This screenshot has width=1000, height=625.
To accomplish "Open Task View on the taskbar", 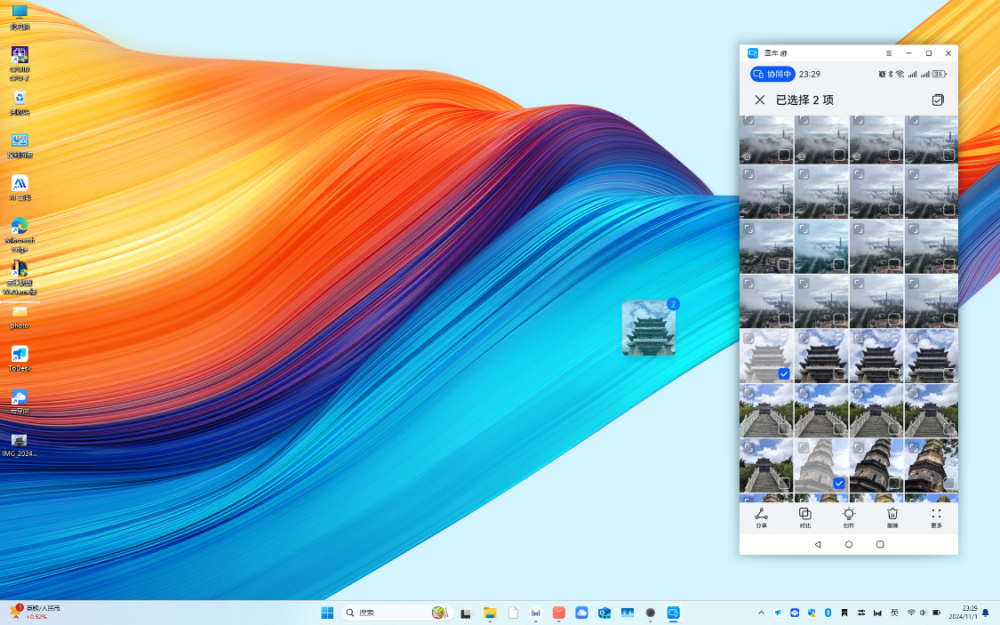I will (x=466, y=612).
